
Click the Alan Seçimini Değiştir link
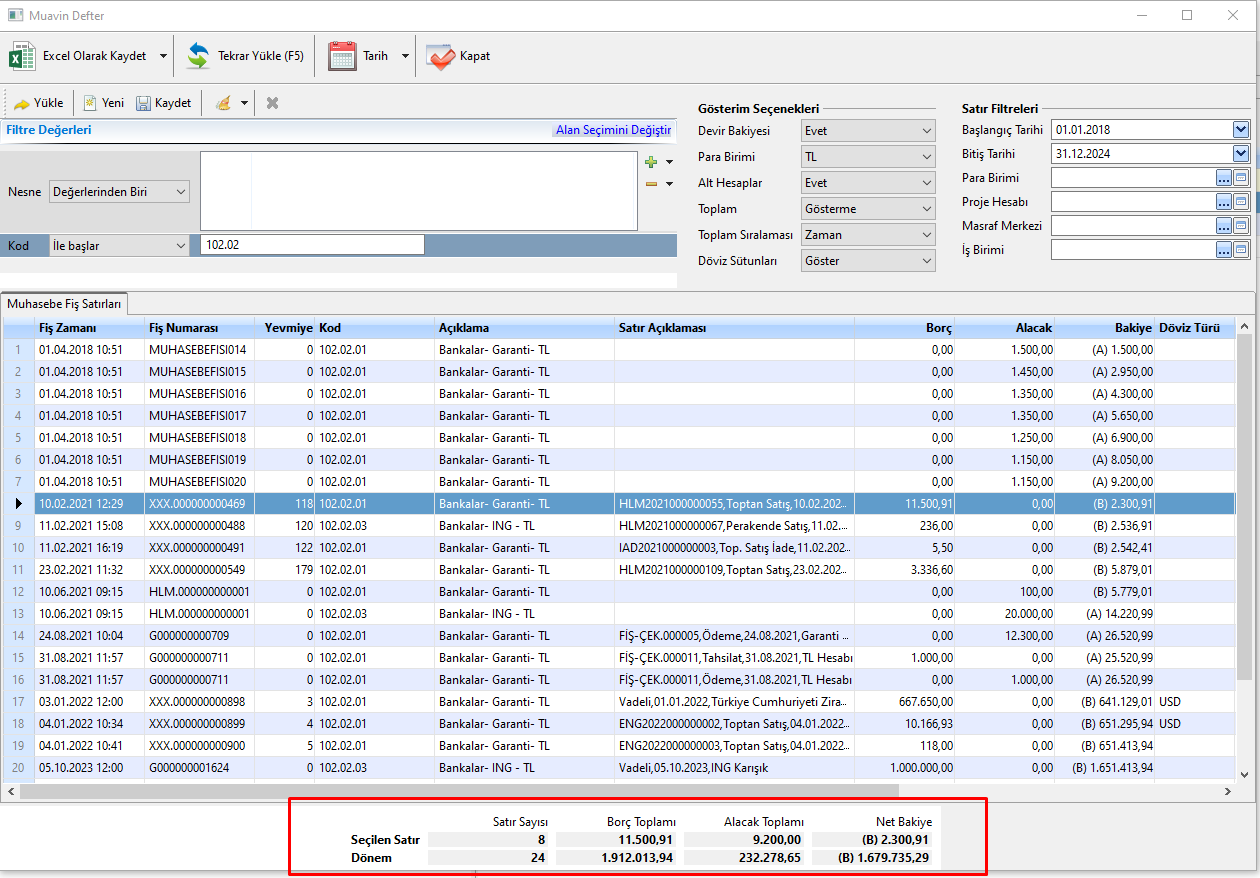click(613, 130)
